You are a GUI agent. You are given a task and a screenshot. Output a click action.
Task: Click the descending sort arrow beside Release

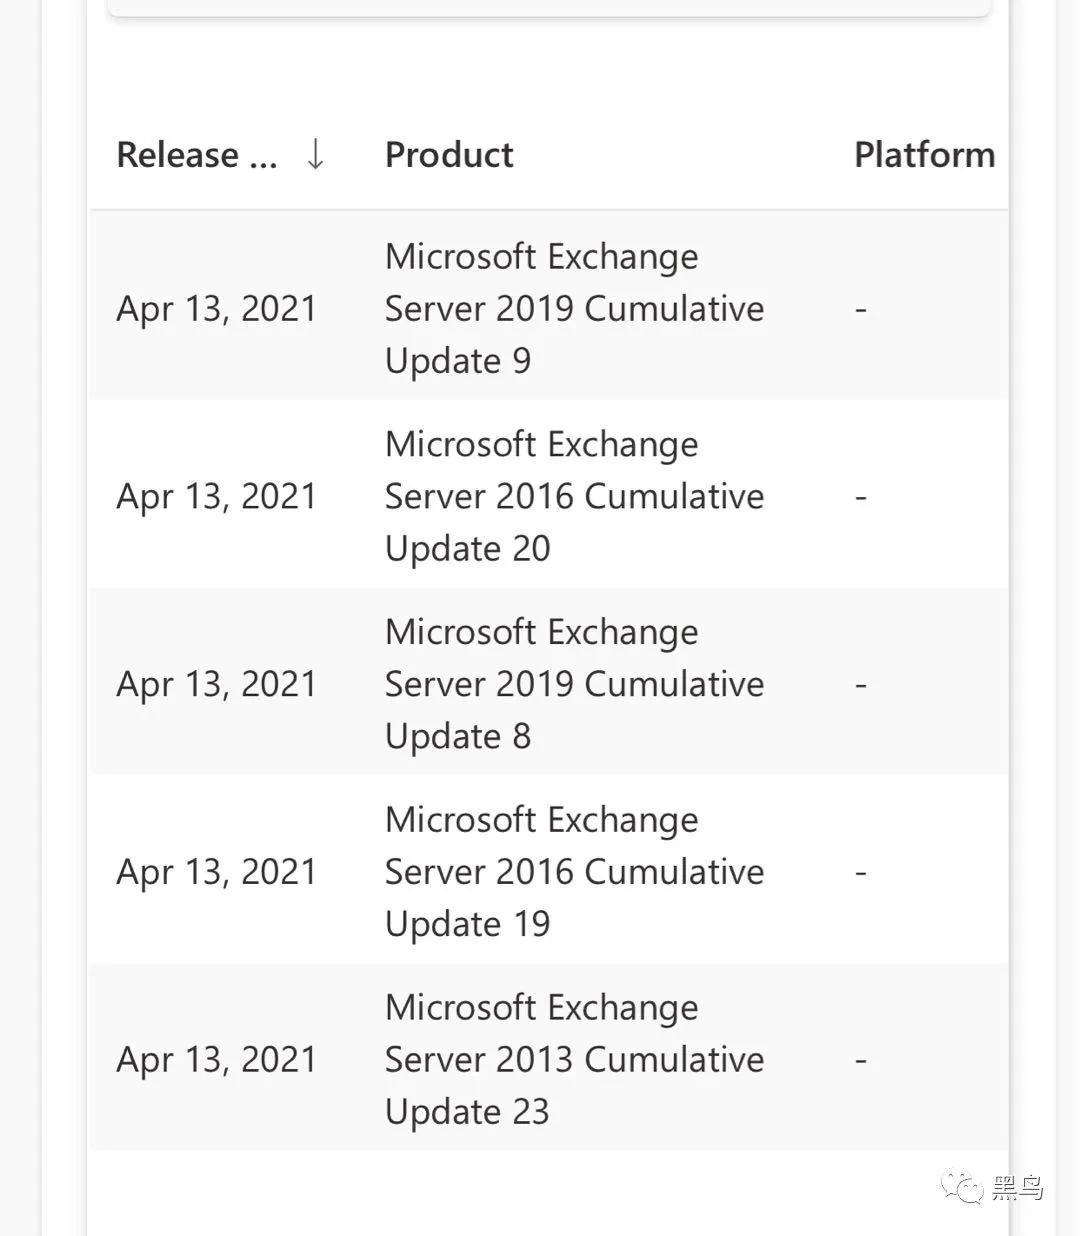click(x=315, y=155)
